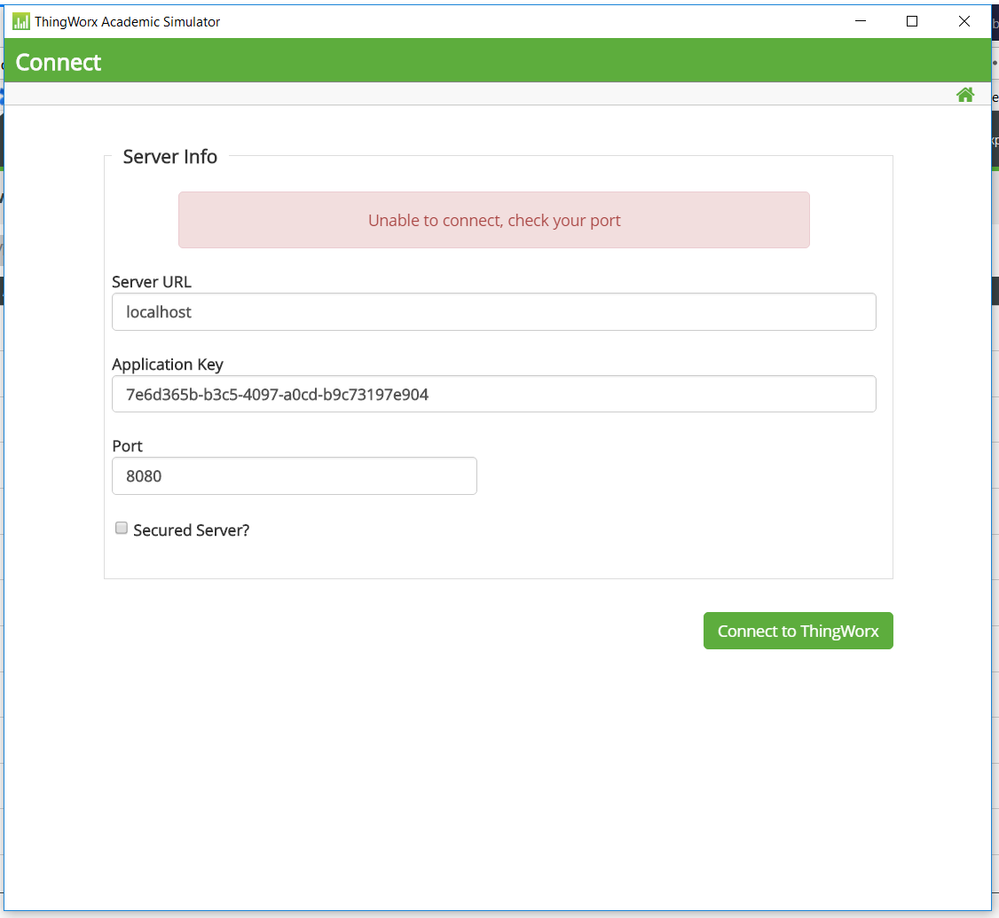Click the Connect to ThingWorx button
The height and width of the screenshot is (918, 999).
(798, 631)
